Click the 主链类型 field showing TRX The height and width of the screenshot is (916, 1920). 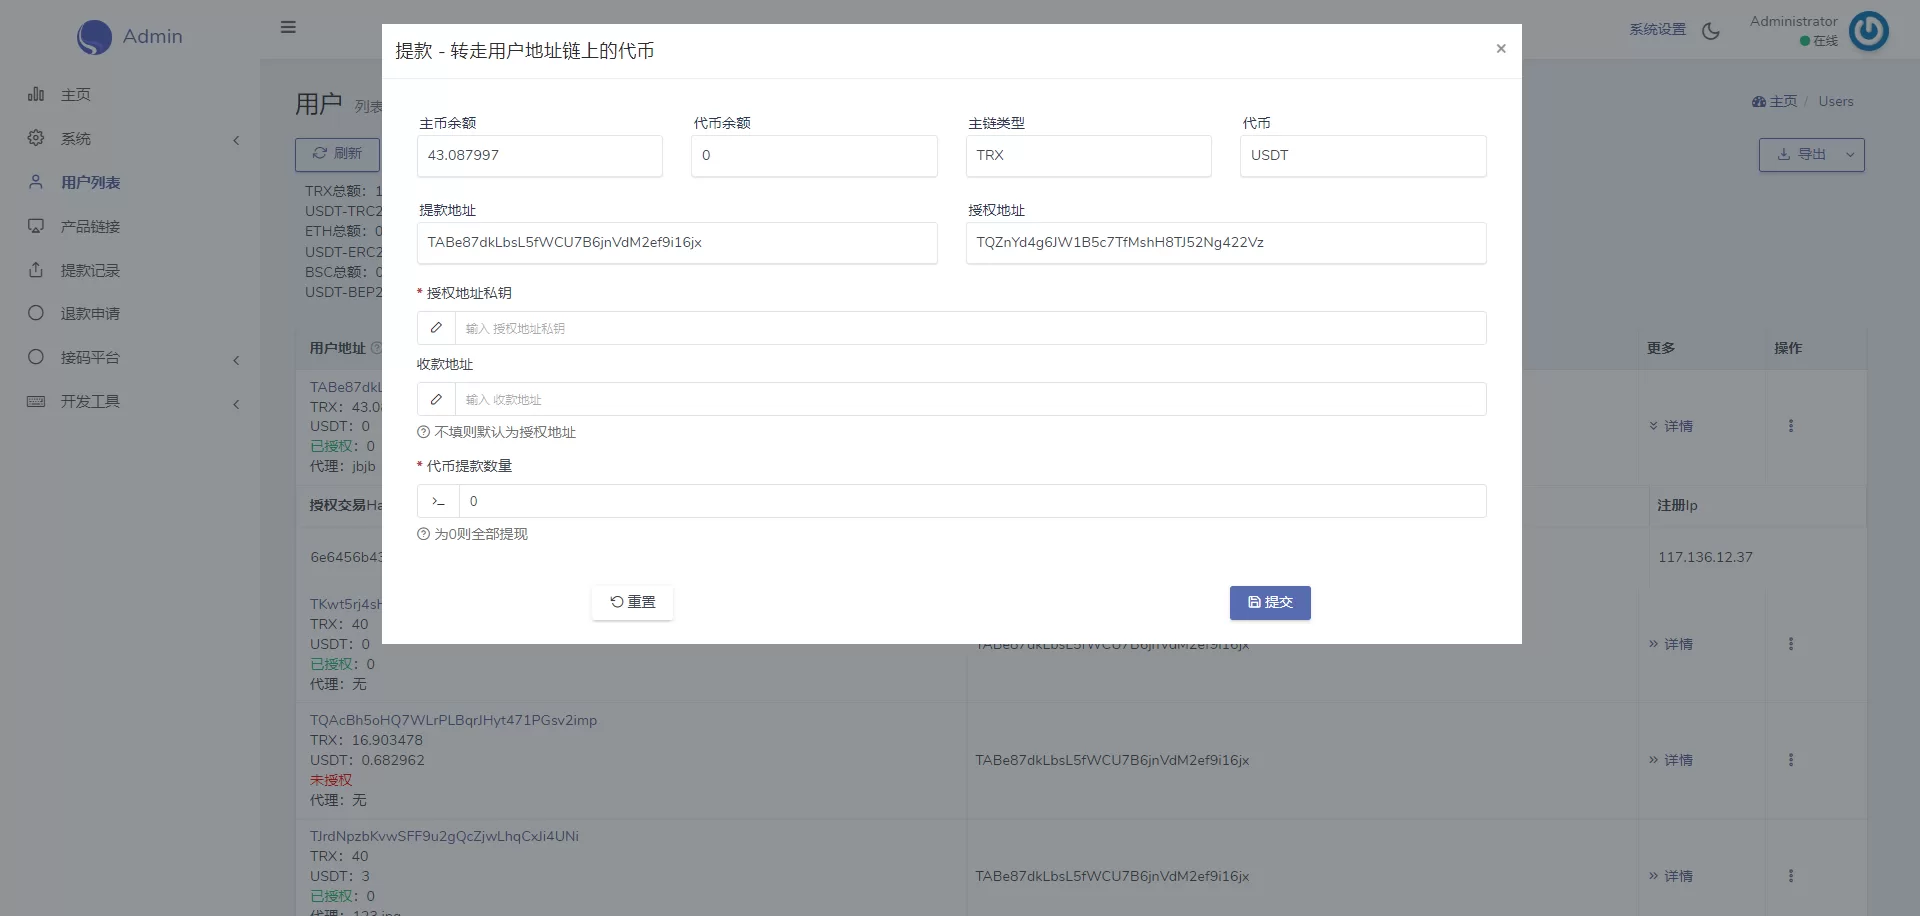coord(1089,156)
